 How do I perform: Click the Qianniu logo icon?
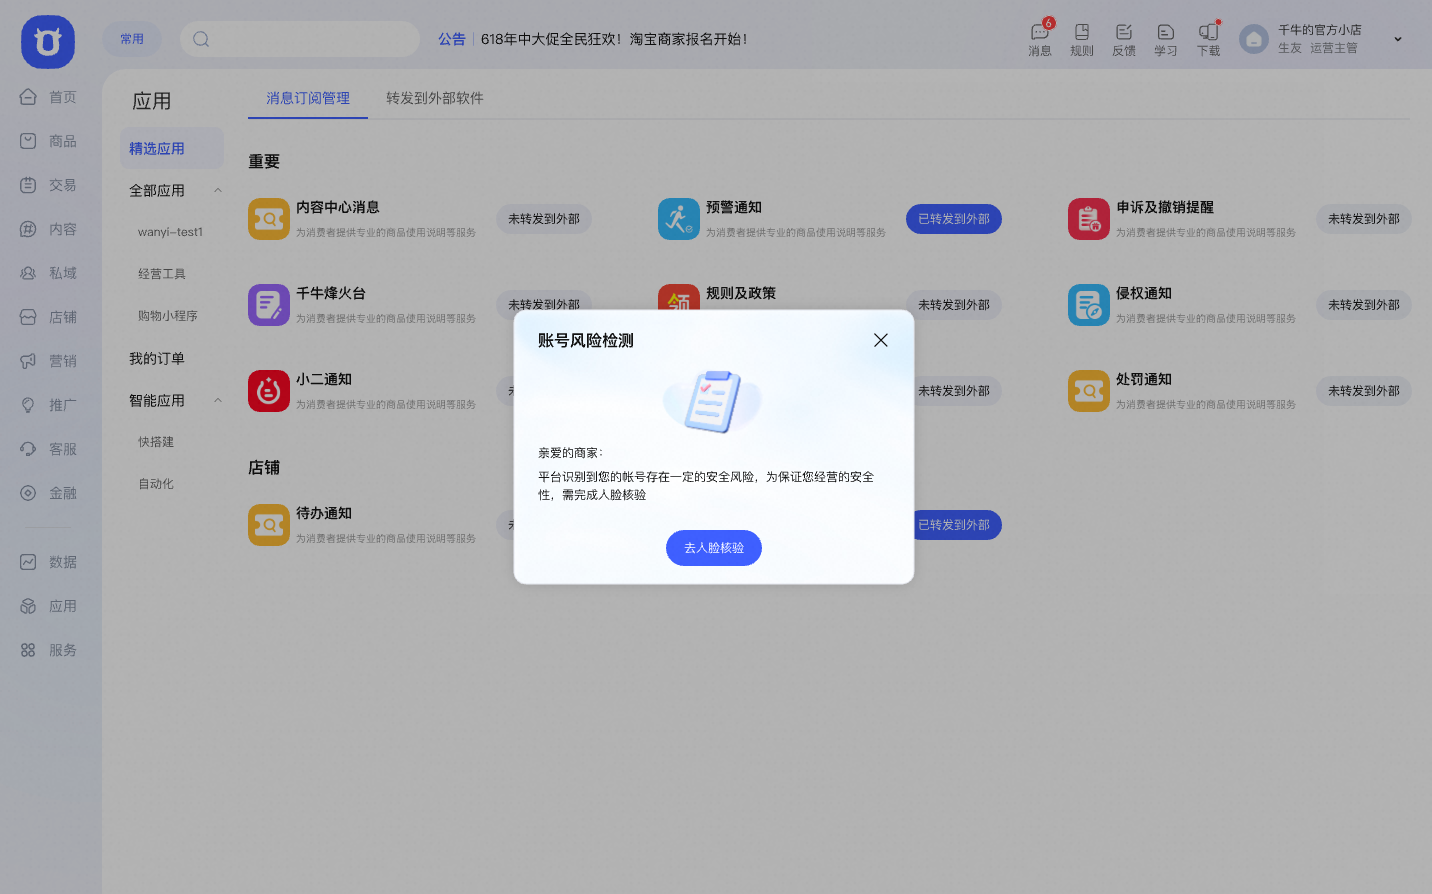[48, 42]
